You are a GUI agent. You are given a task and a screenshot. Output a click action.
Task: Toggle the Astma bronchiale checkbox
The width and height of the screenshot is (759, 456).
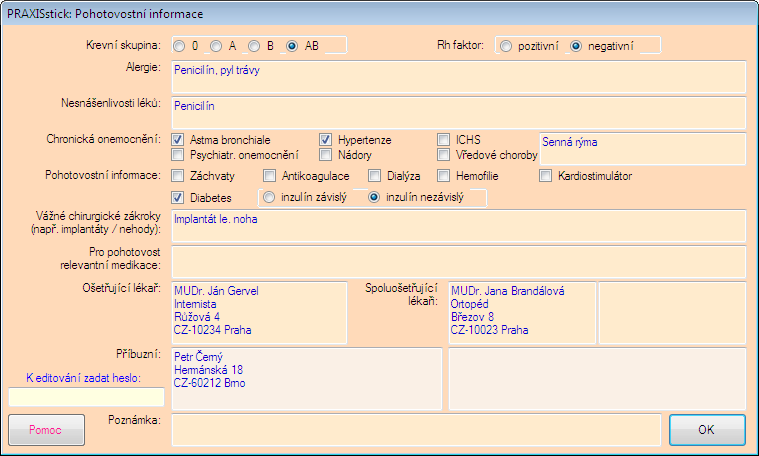(179, 140)
